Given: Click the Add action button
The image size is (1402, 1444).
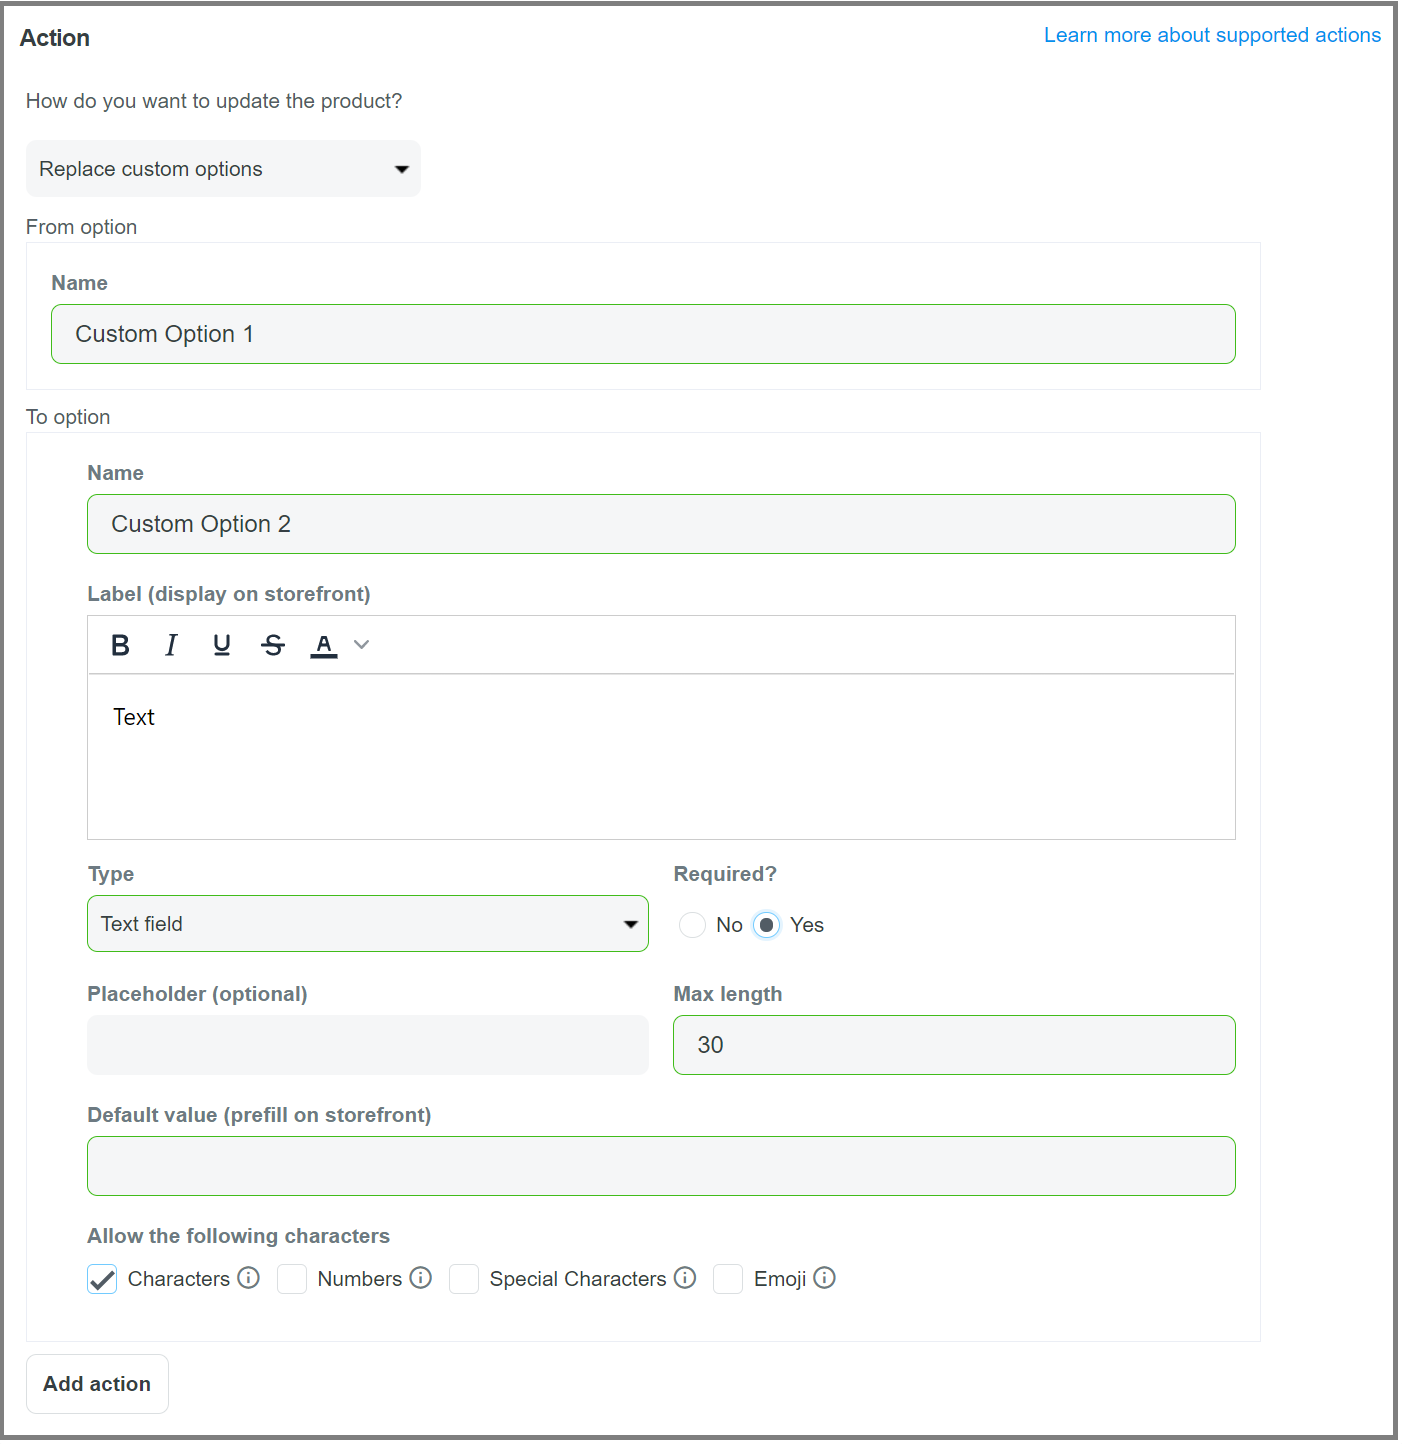Looking at the screenshot, I should (97, 1384).
